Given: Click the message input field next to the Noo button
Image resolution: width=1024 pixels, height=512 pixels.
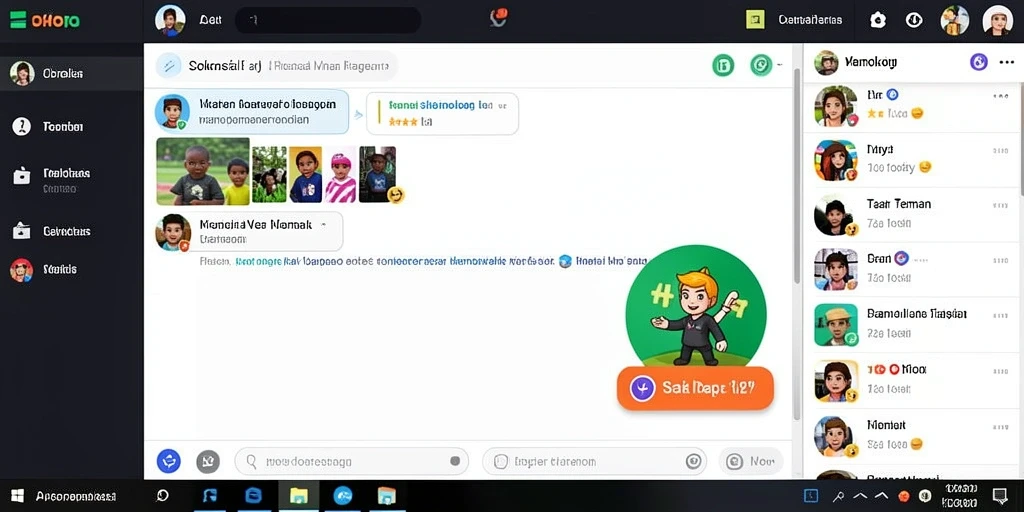Looking at the screenshot, I should [594, 461].
